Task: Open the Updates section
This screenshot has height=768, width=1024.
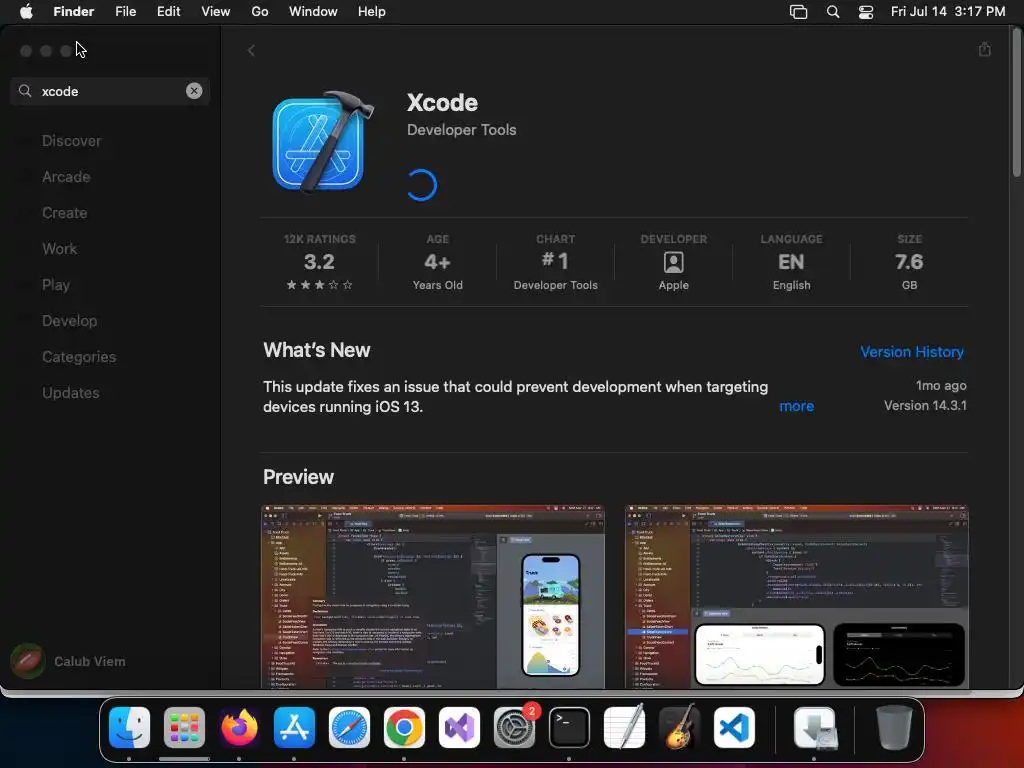Action: 71,392
